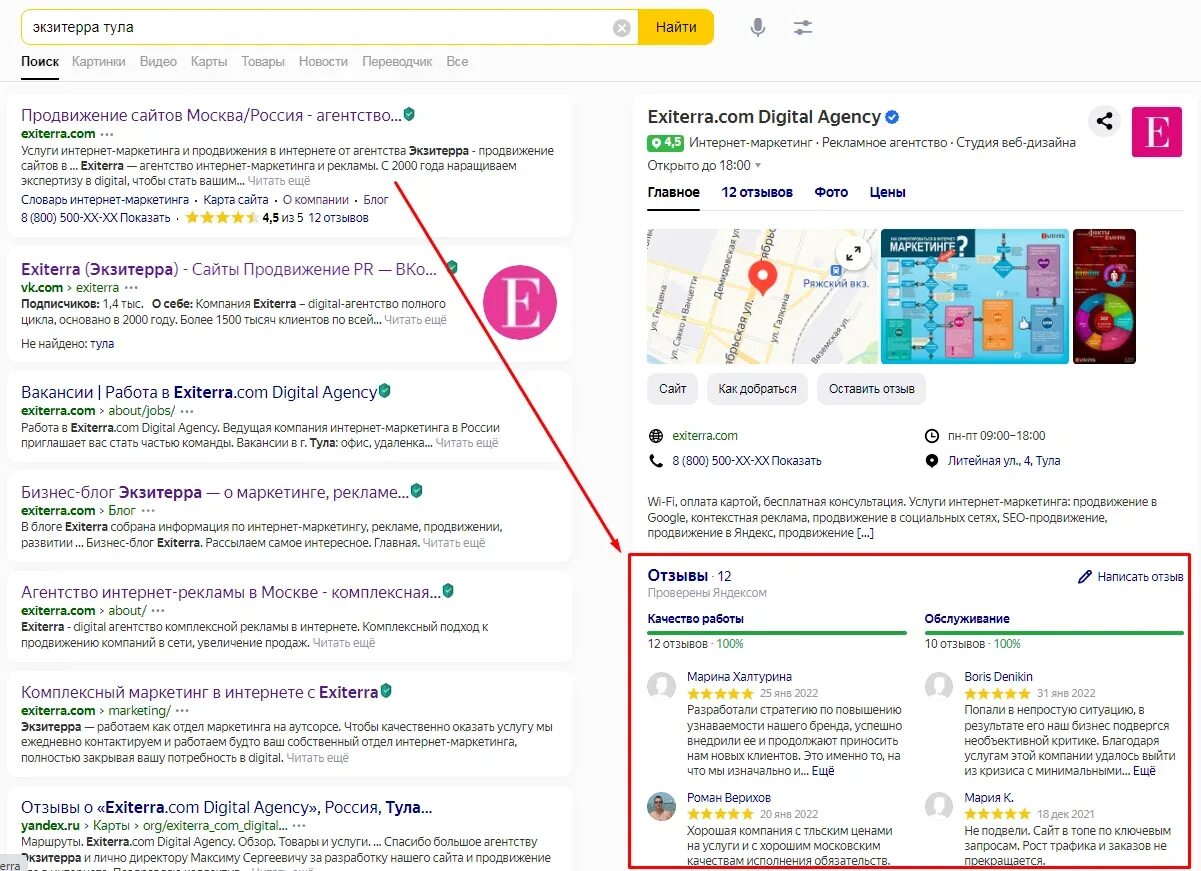Open options dots next to exiterra.com › about/jobs/
Screen dimensions: 1201x871
point(187,411)
